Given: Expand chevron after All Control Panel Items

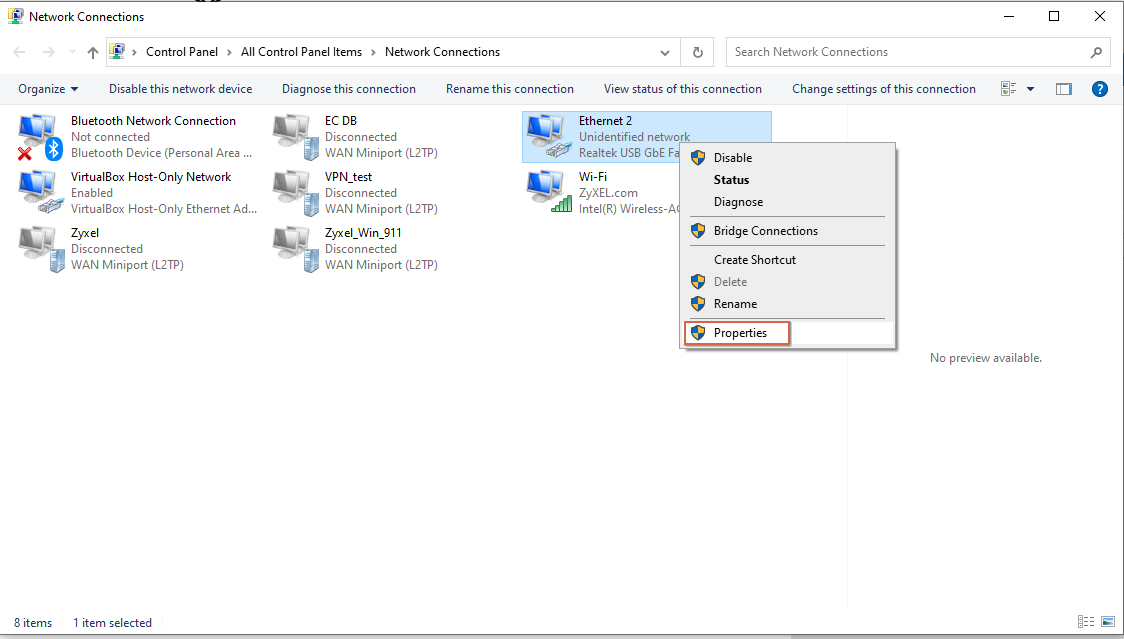Looking at the screenshot, I should pyautogui.click(x=373, y=52).
